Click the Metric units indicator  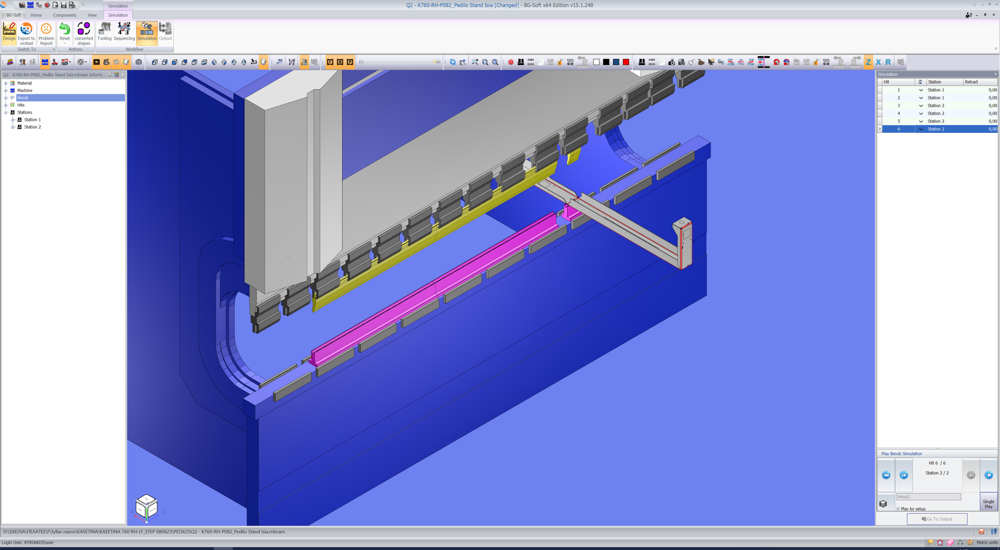(x=987, y=542)
